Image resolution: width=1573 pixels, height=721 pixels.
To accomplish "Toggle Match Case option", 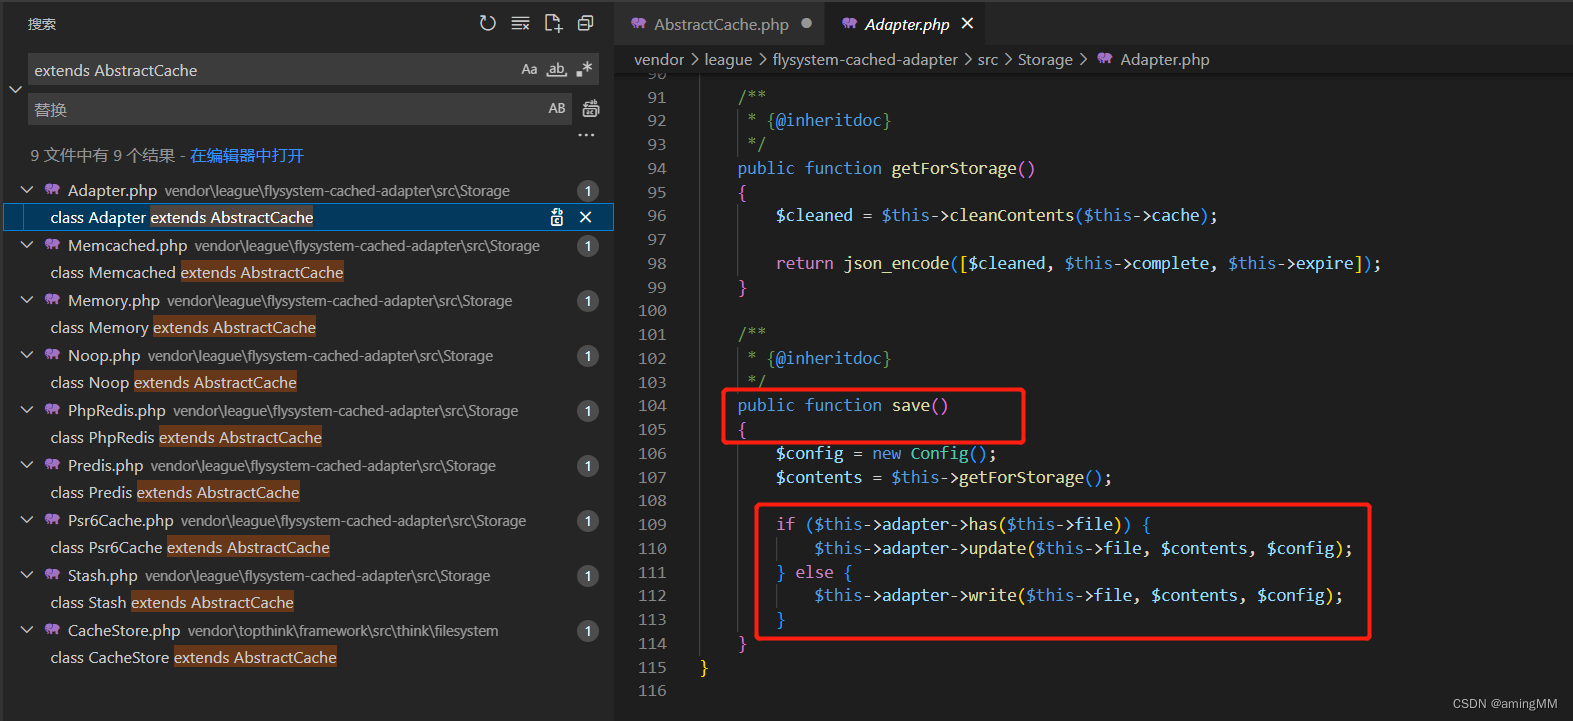I will [x=530, y=70].
